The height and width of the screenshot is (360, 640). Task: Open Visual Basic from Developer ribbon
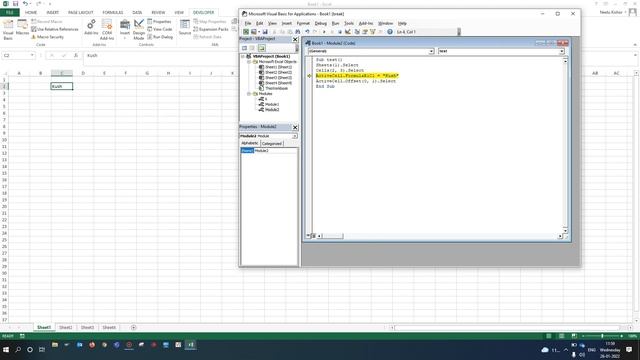(8, 29)
